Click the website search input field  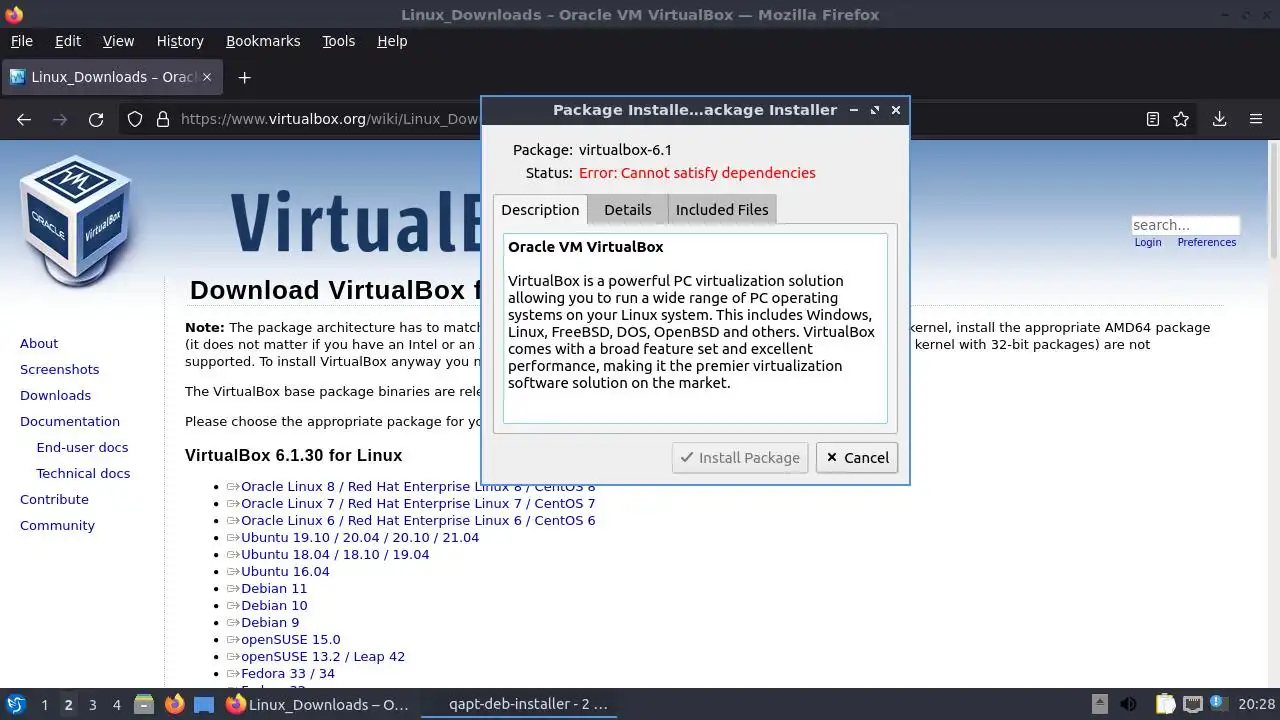point(1185,225)
